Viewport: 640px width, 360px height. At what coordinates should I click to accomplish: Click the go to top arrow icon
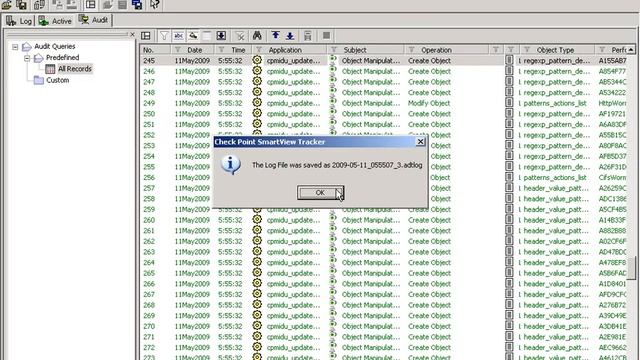point(276,36)
